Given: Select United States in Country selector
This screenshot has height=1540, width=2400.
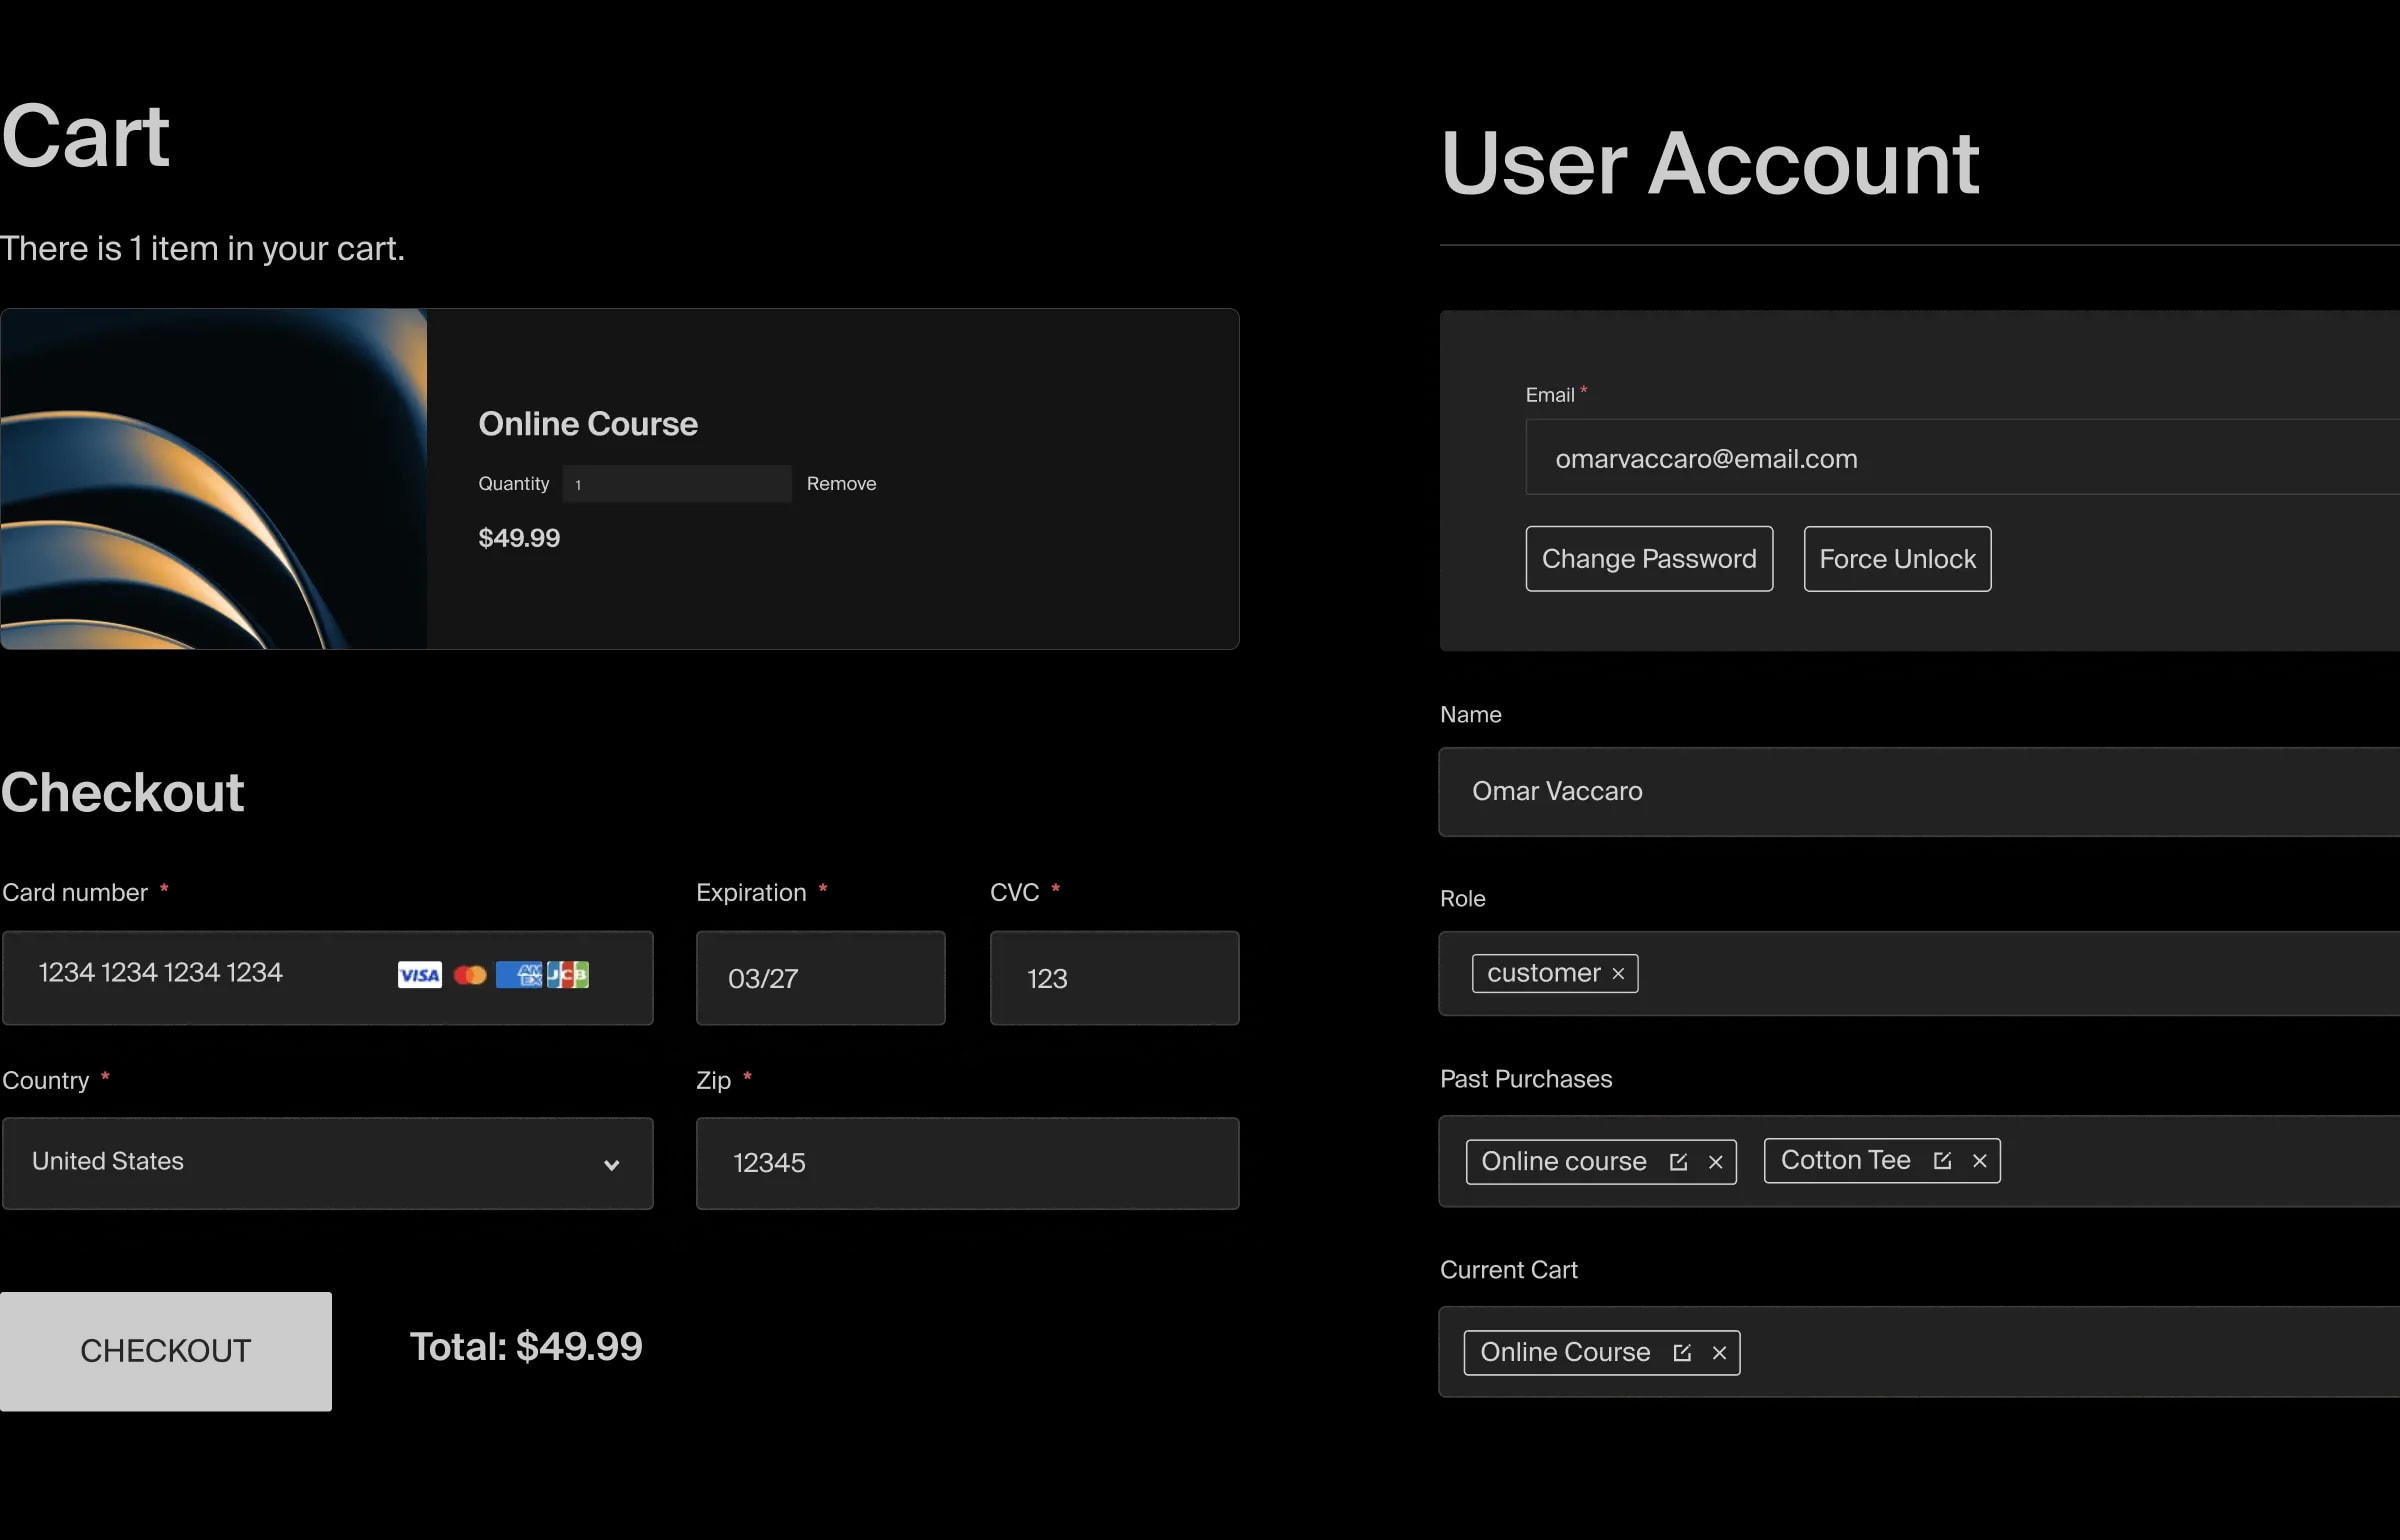Looking at the screenshot, I should click(328, 1163).
